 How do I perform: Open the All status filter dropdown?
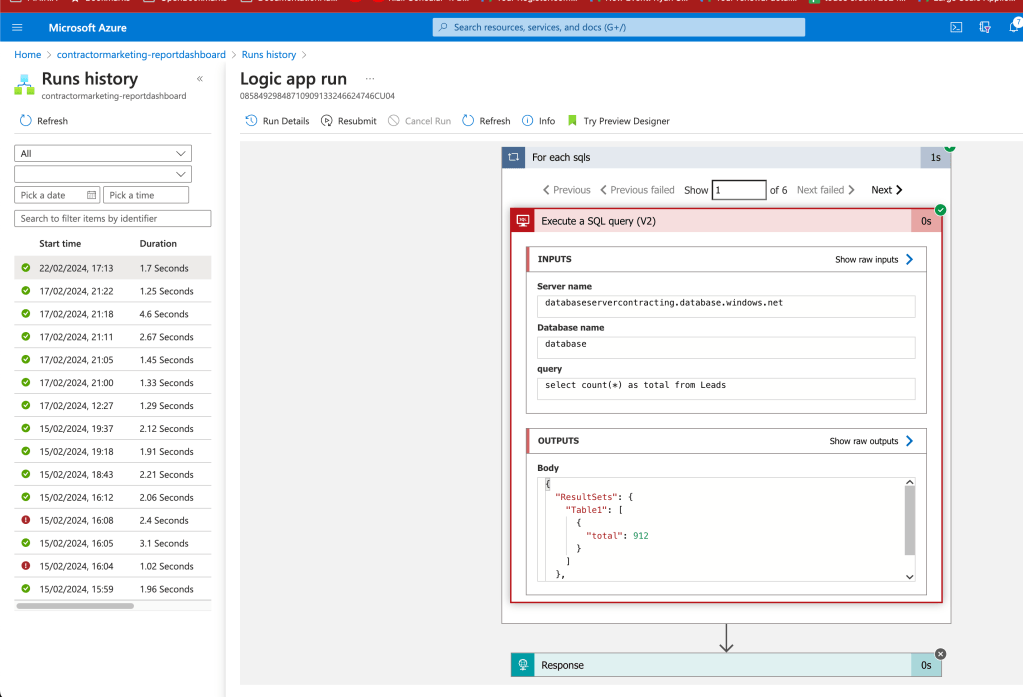[103, 153]
